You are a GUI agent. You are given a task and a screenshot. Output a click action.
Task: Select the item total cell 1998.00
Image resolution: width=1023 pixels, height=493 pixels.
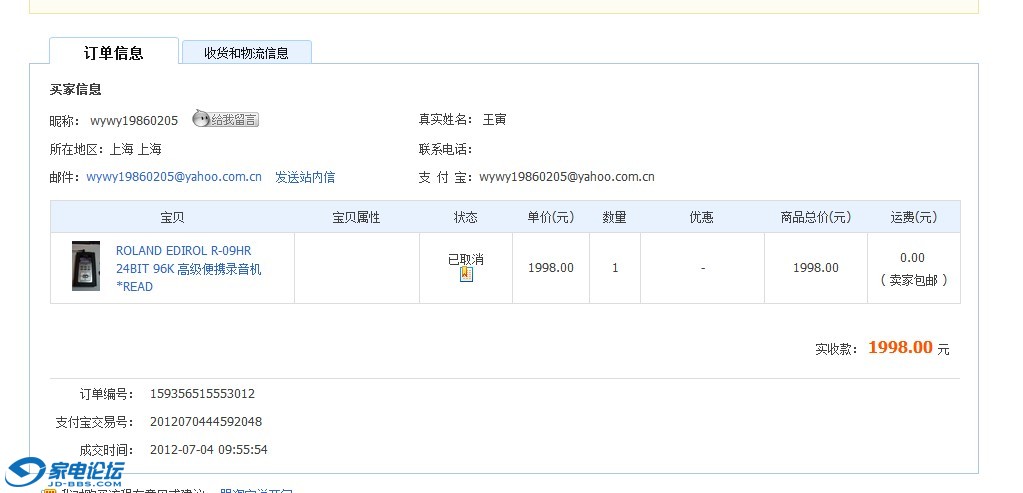[x=816, y=268]
